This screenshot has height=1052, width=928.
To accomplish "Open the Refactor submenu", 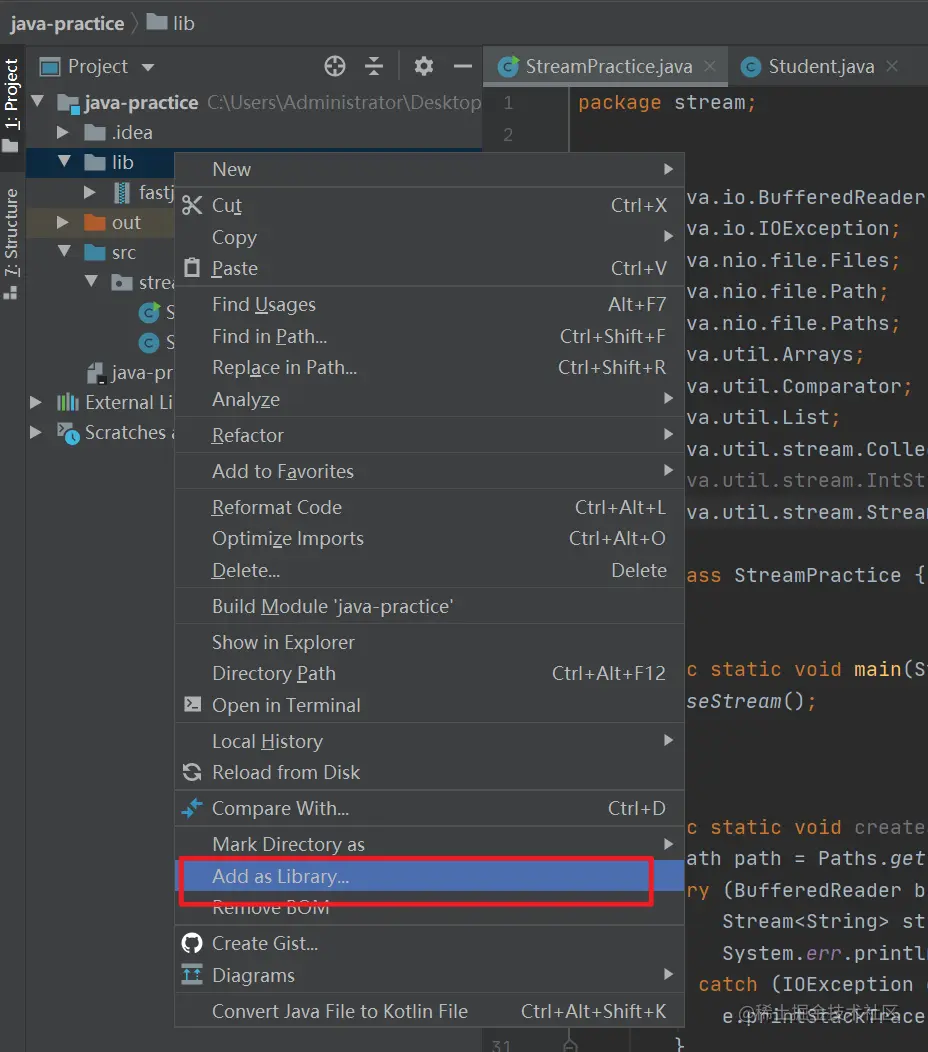I will pos(429,435).
